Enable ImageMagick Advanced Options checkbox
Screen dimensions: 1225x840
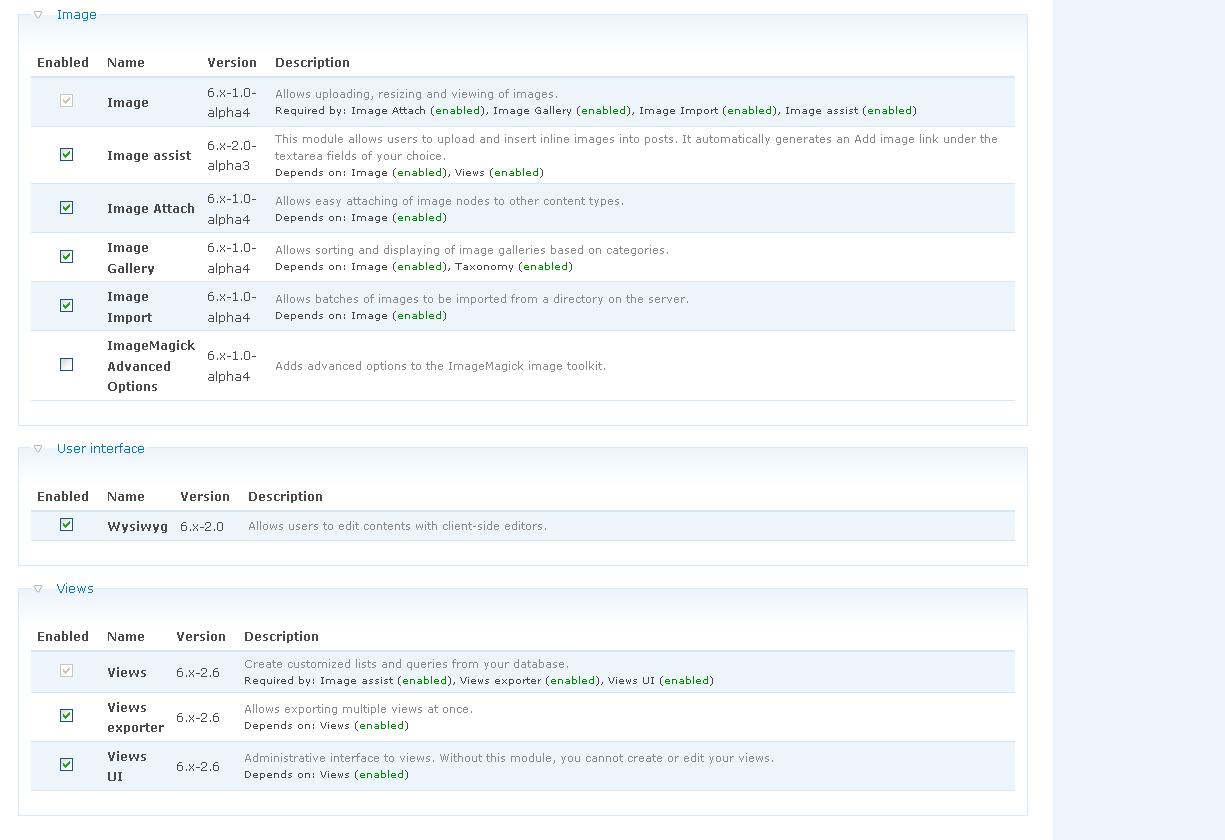pos(67,365)
